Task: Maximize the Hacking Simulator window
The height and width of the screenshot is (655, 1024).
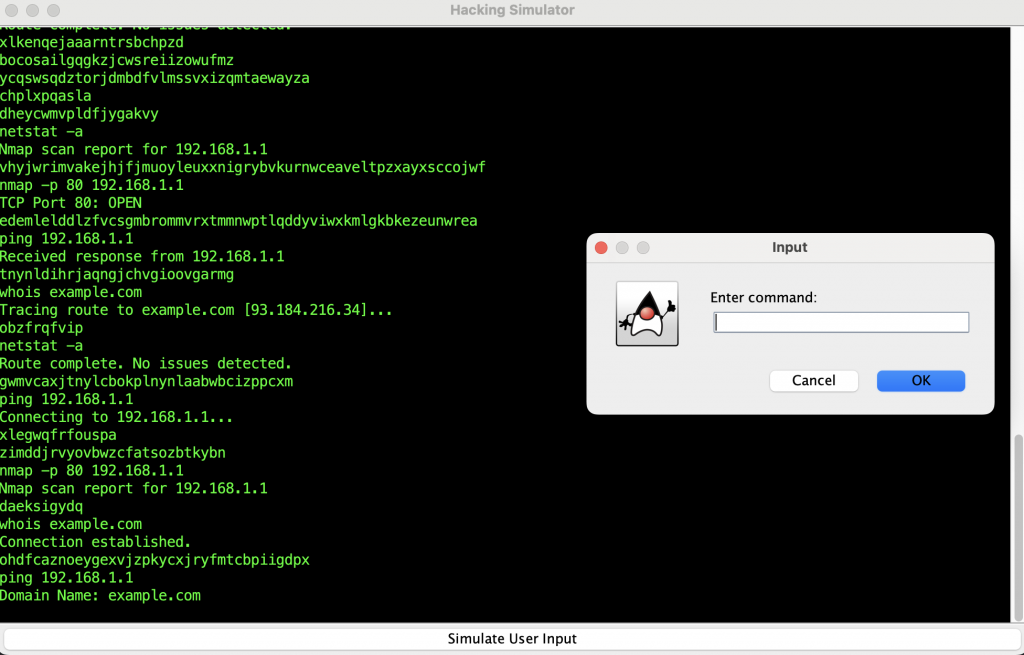Action: coord(52,10)
